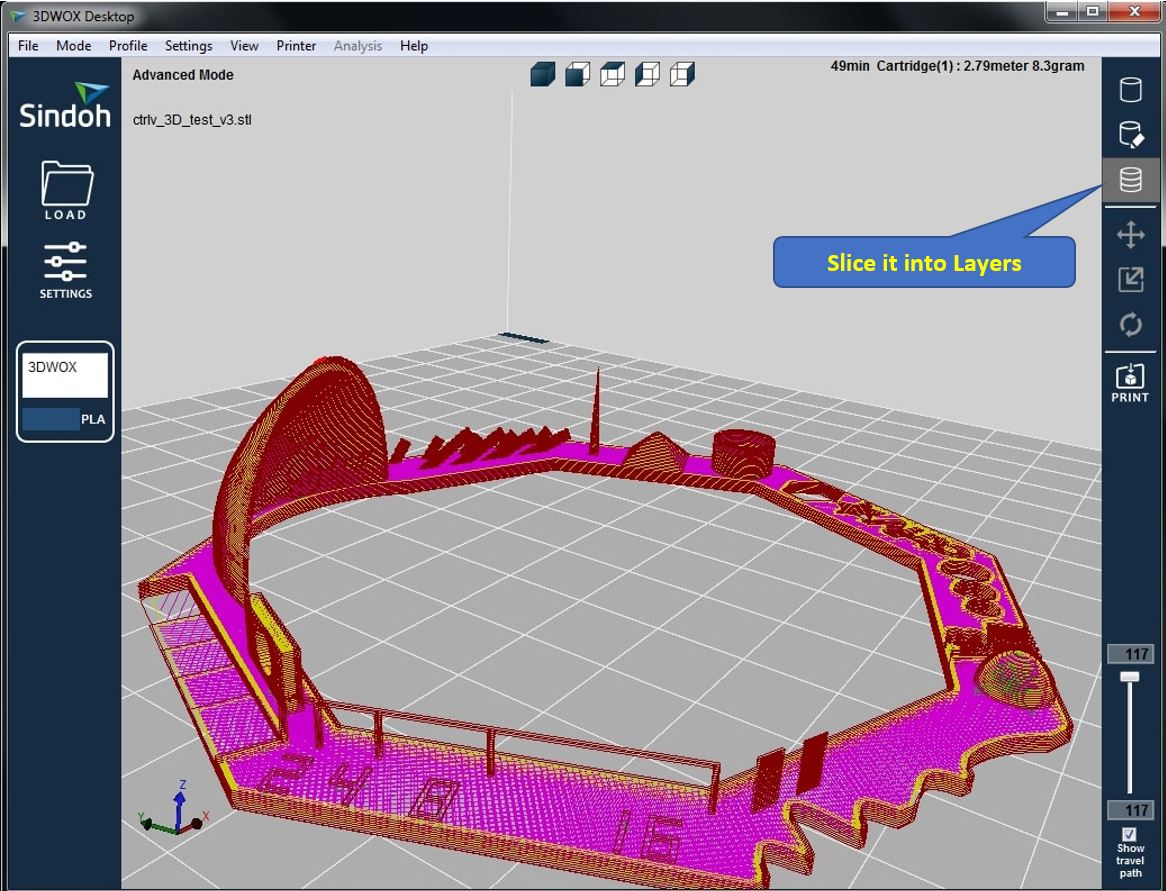
Task: Close the 3DWOX Desktop window
Action: (x=1134, y=11)
